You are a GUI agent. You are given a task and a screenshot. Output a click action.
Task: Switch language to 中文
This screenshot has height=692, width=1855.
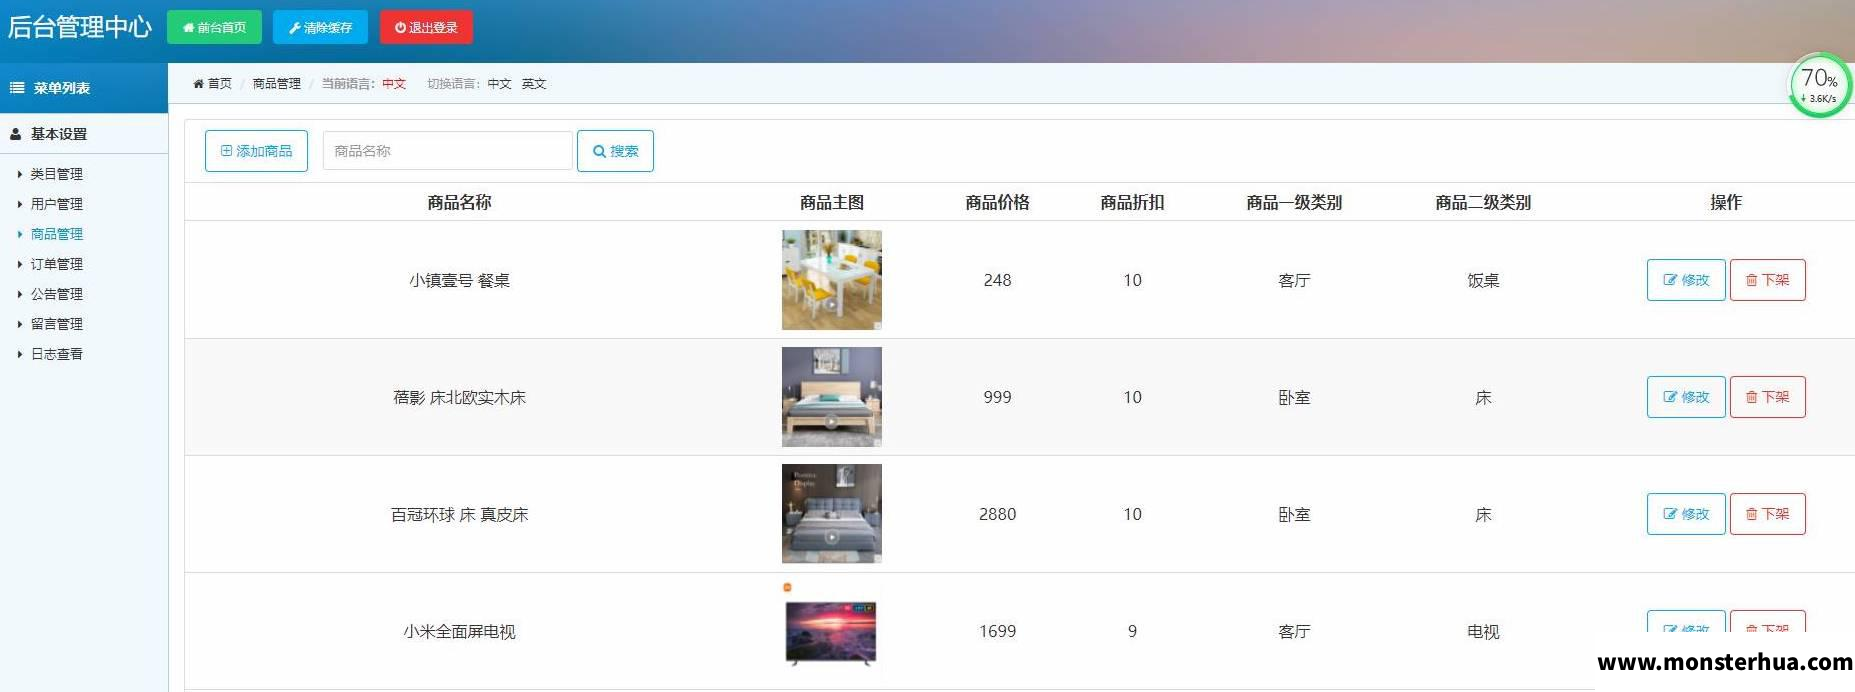pyautogui.click(x=499, y=84)
